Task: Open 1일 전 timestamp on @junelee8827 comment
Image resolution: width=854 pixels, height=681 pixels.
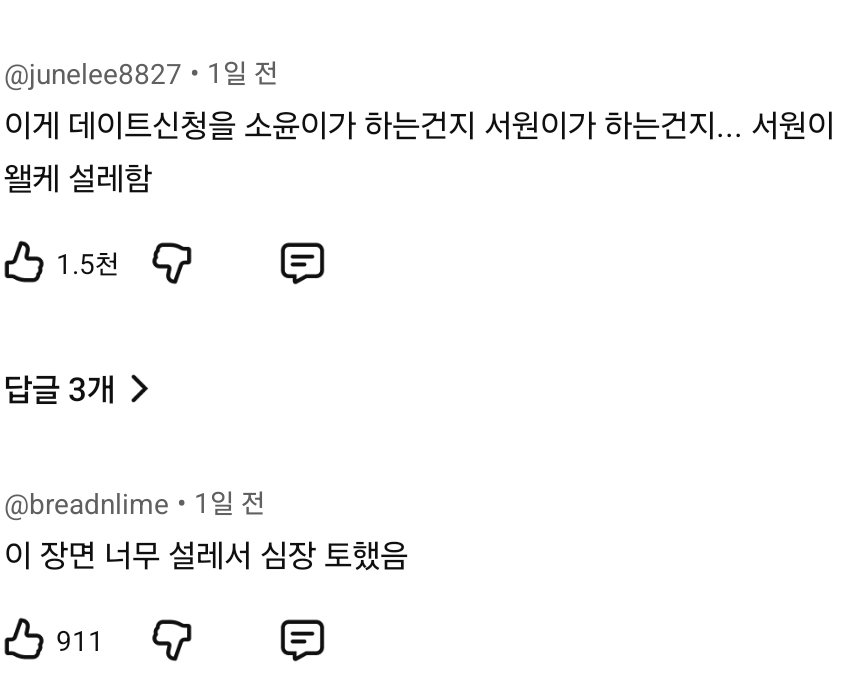Action: [x=242, y=74]
